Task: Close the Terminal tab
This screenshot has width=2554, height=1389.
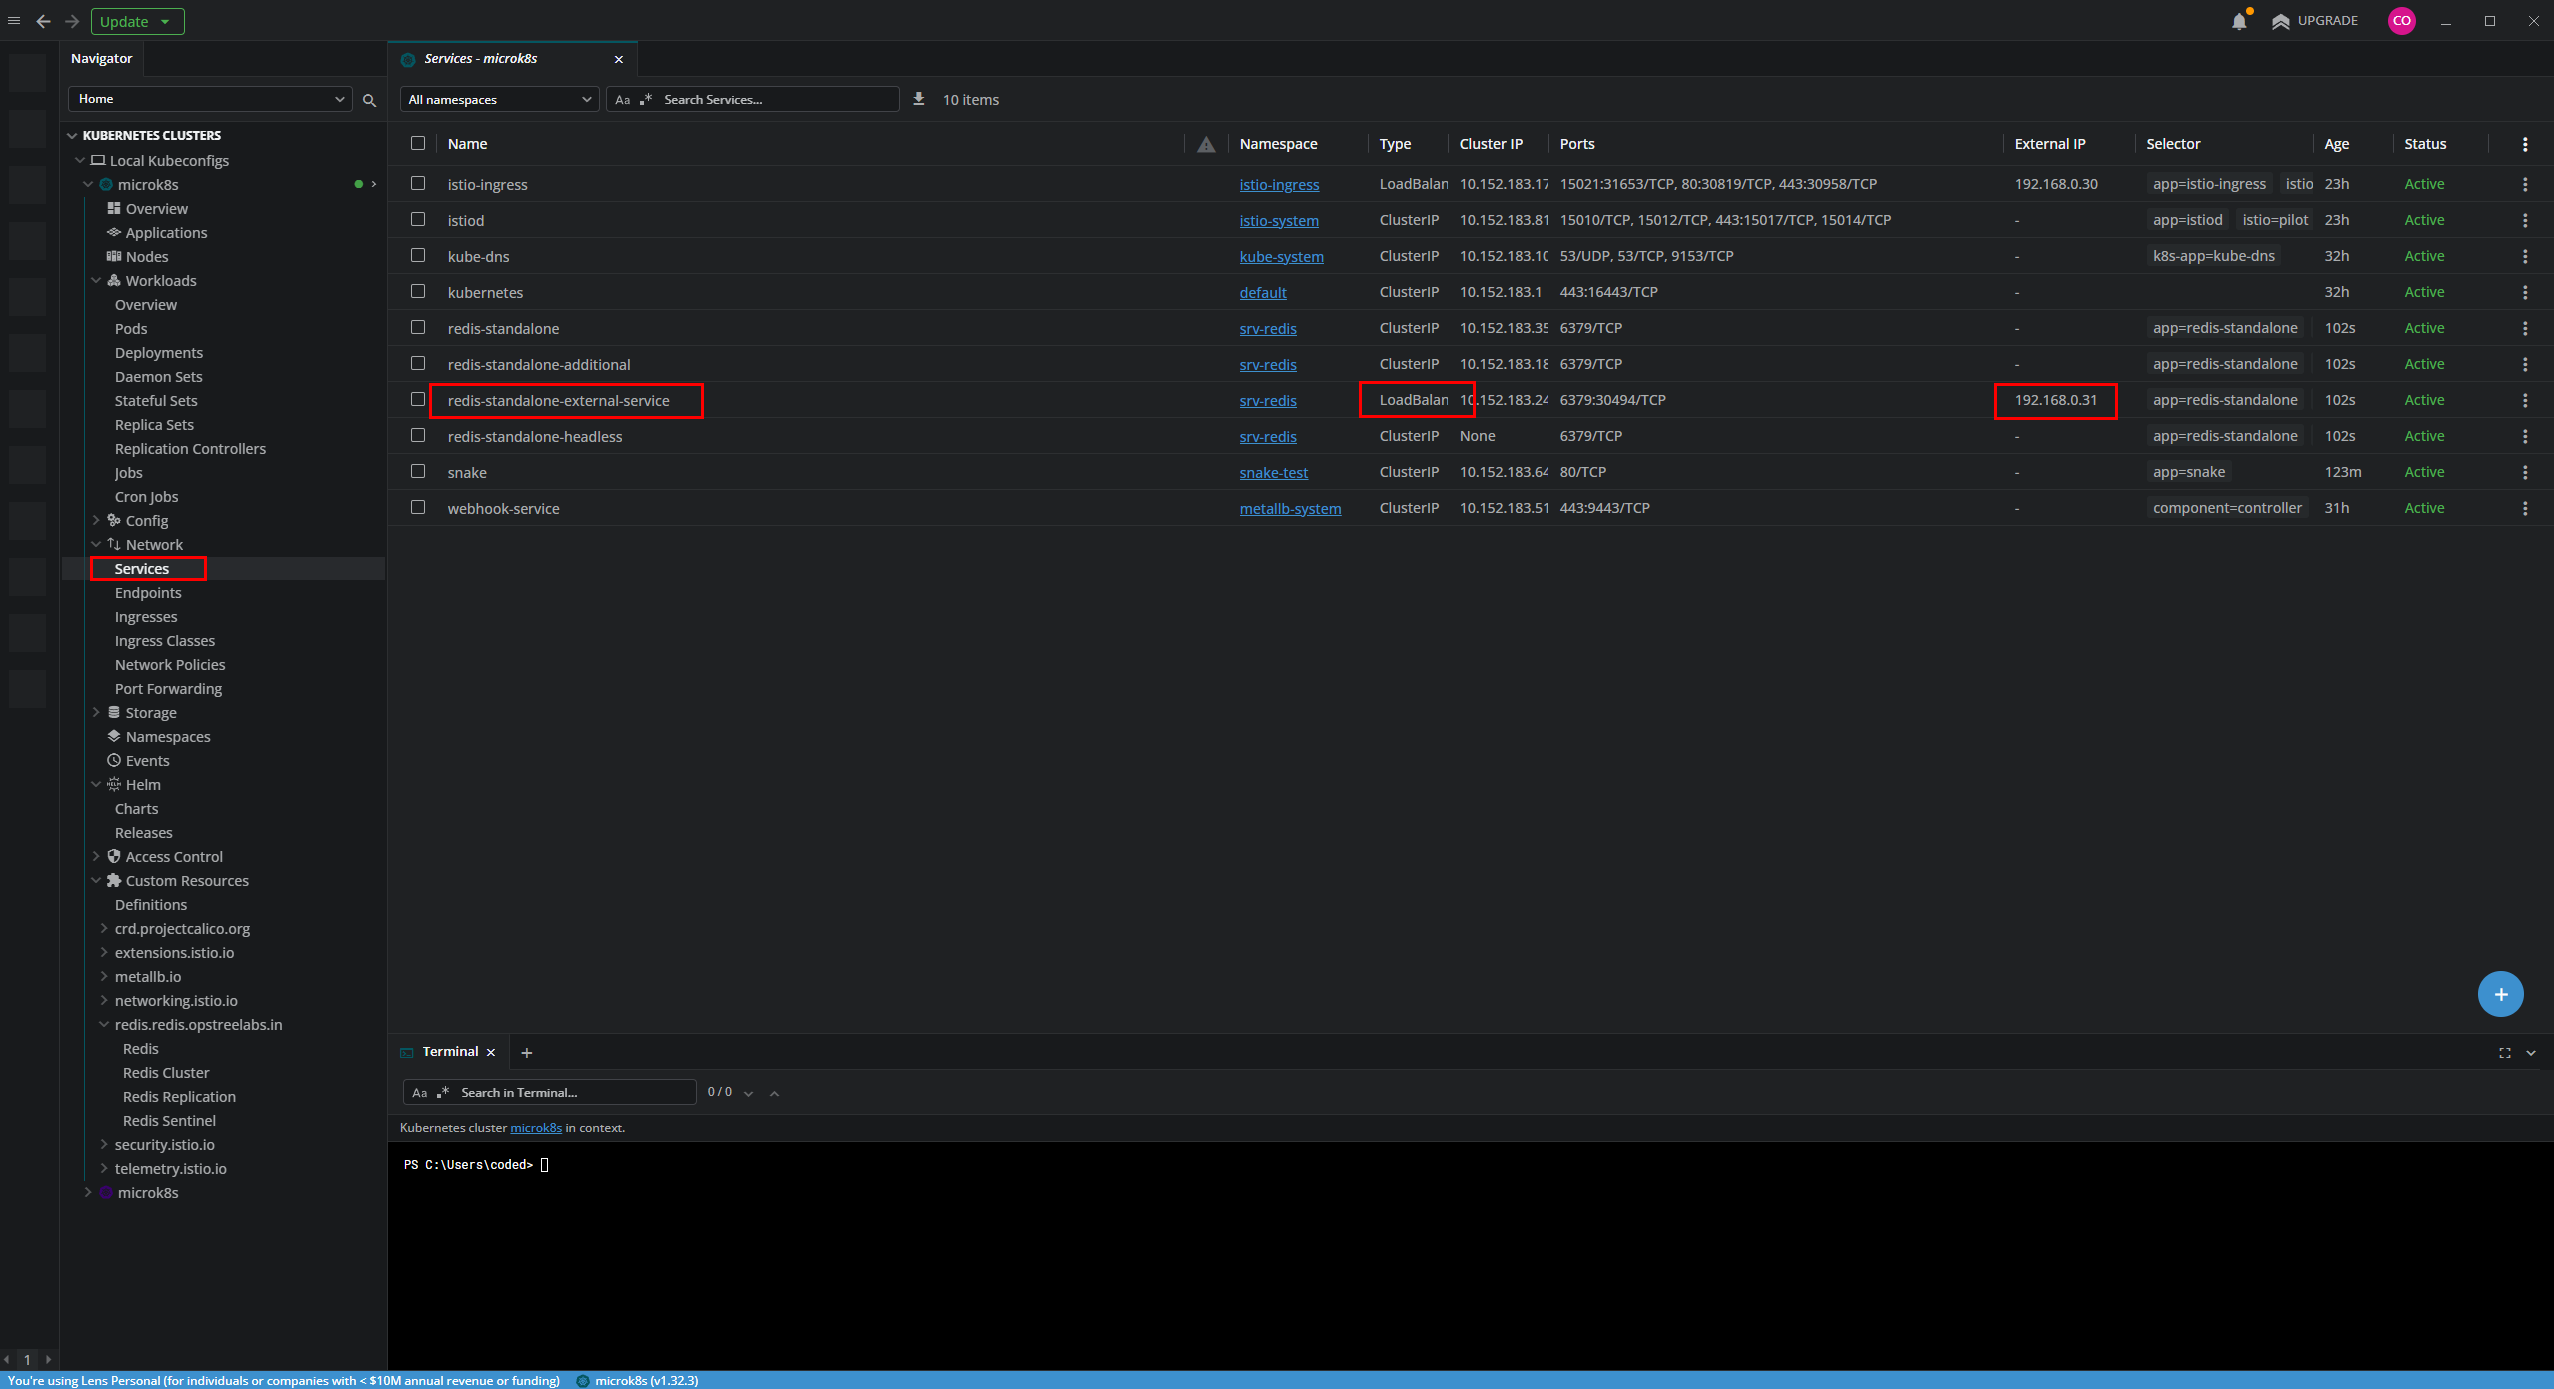Action: (491, 1053)
